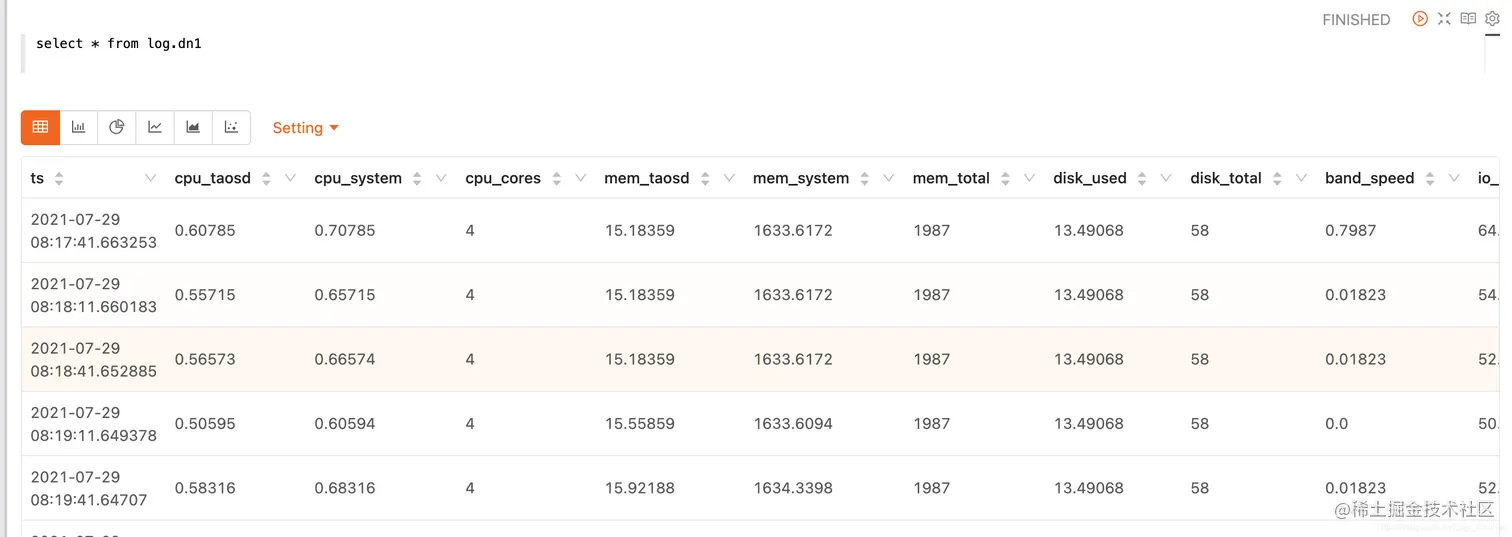1512x537 pixels.
Task: Open the mem_taosd column menu chevron
Action: (x=729, y=178)
